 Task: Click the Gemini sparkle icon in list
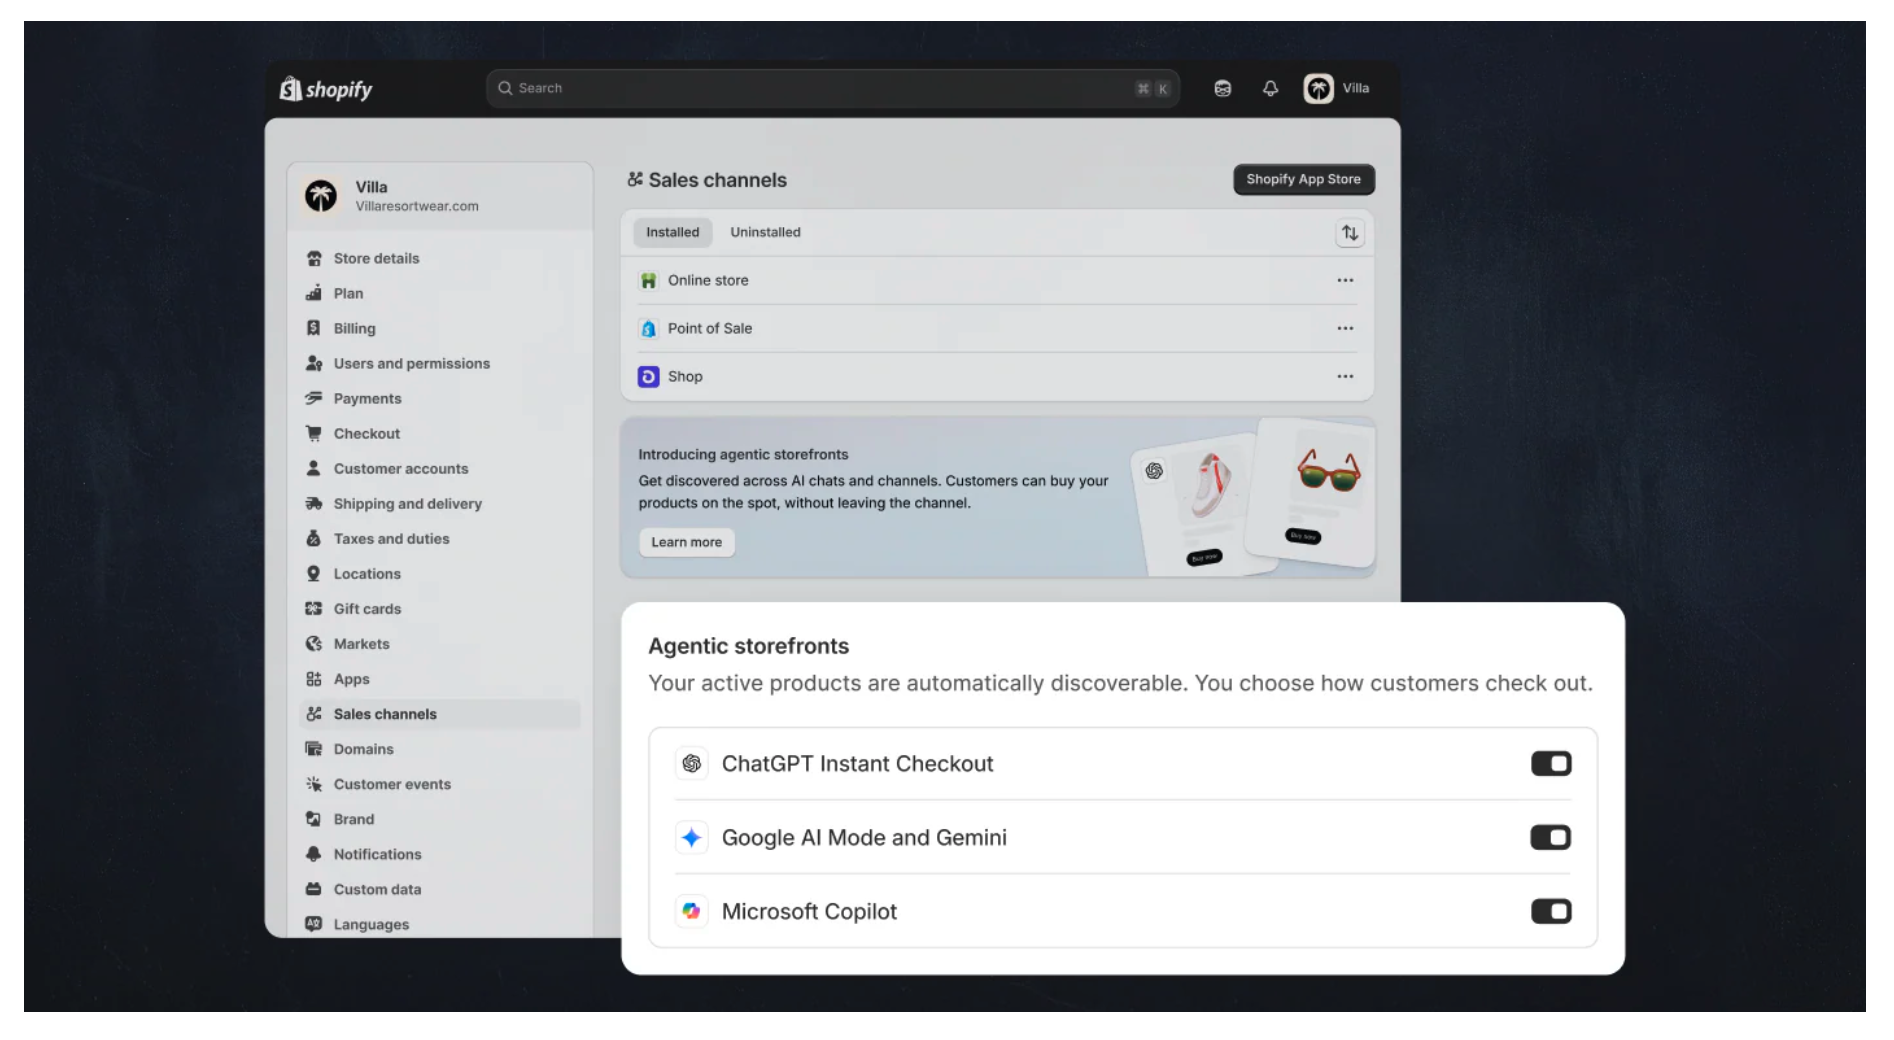[691, 837]
